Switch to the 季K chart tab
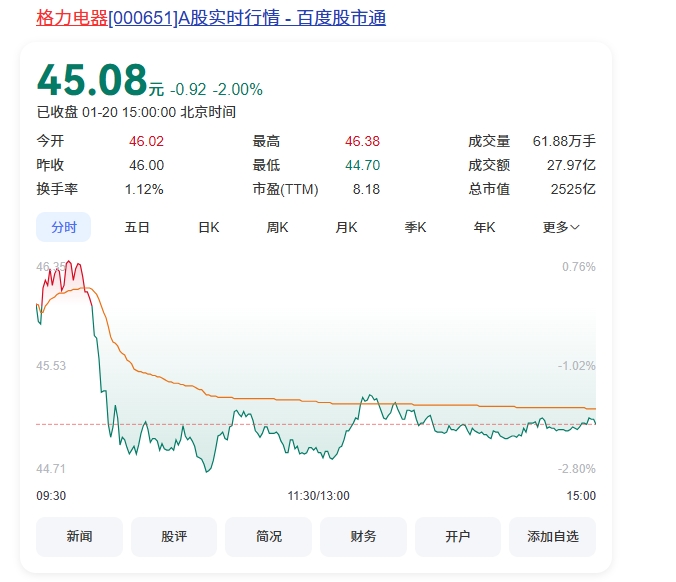The height and width of the screenshot is (582, 676). [416, 227]
